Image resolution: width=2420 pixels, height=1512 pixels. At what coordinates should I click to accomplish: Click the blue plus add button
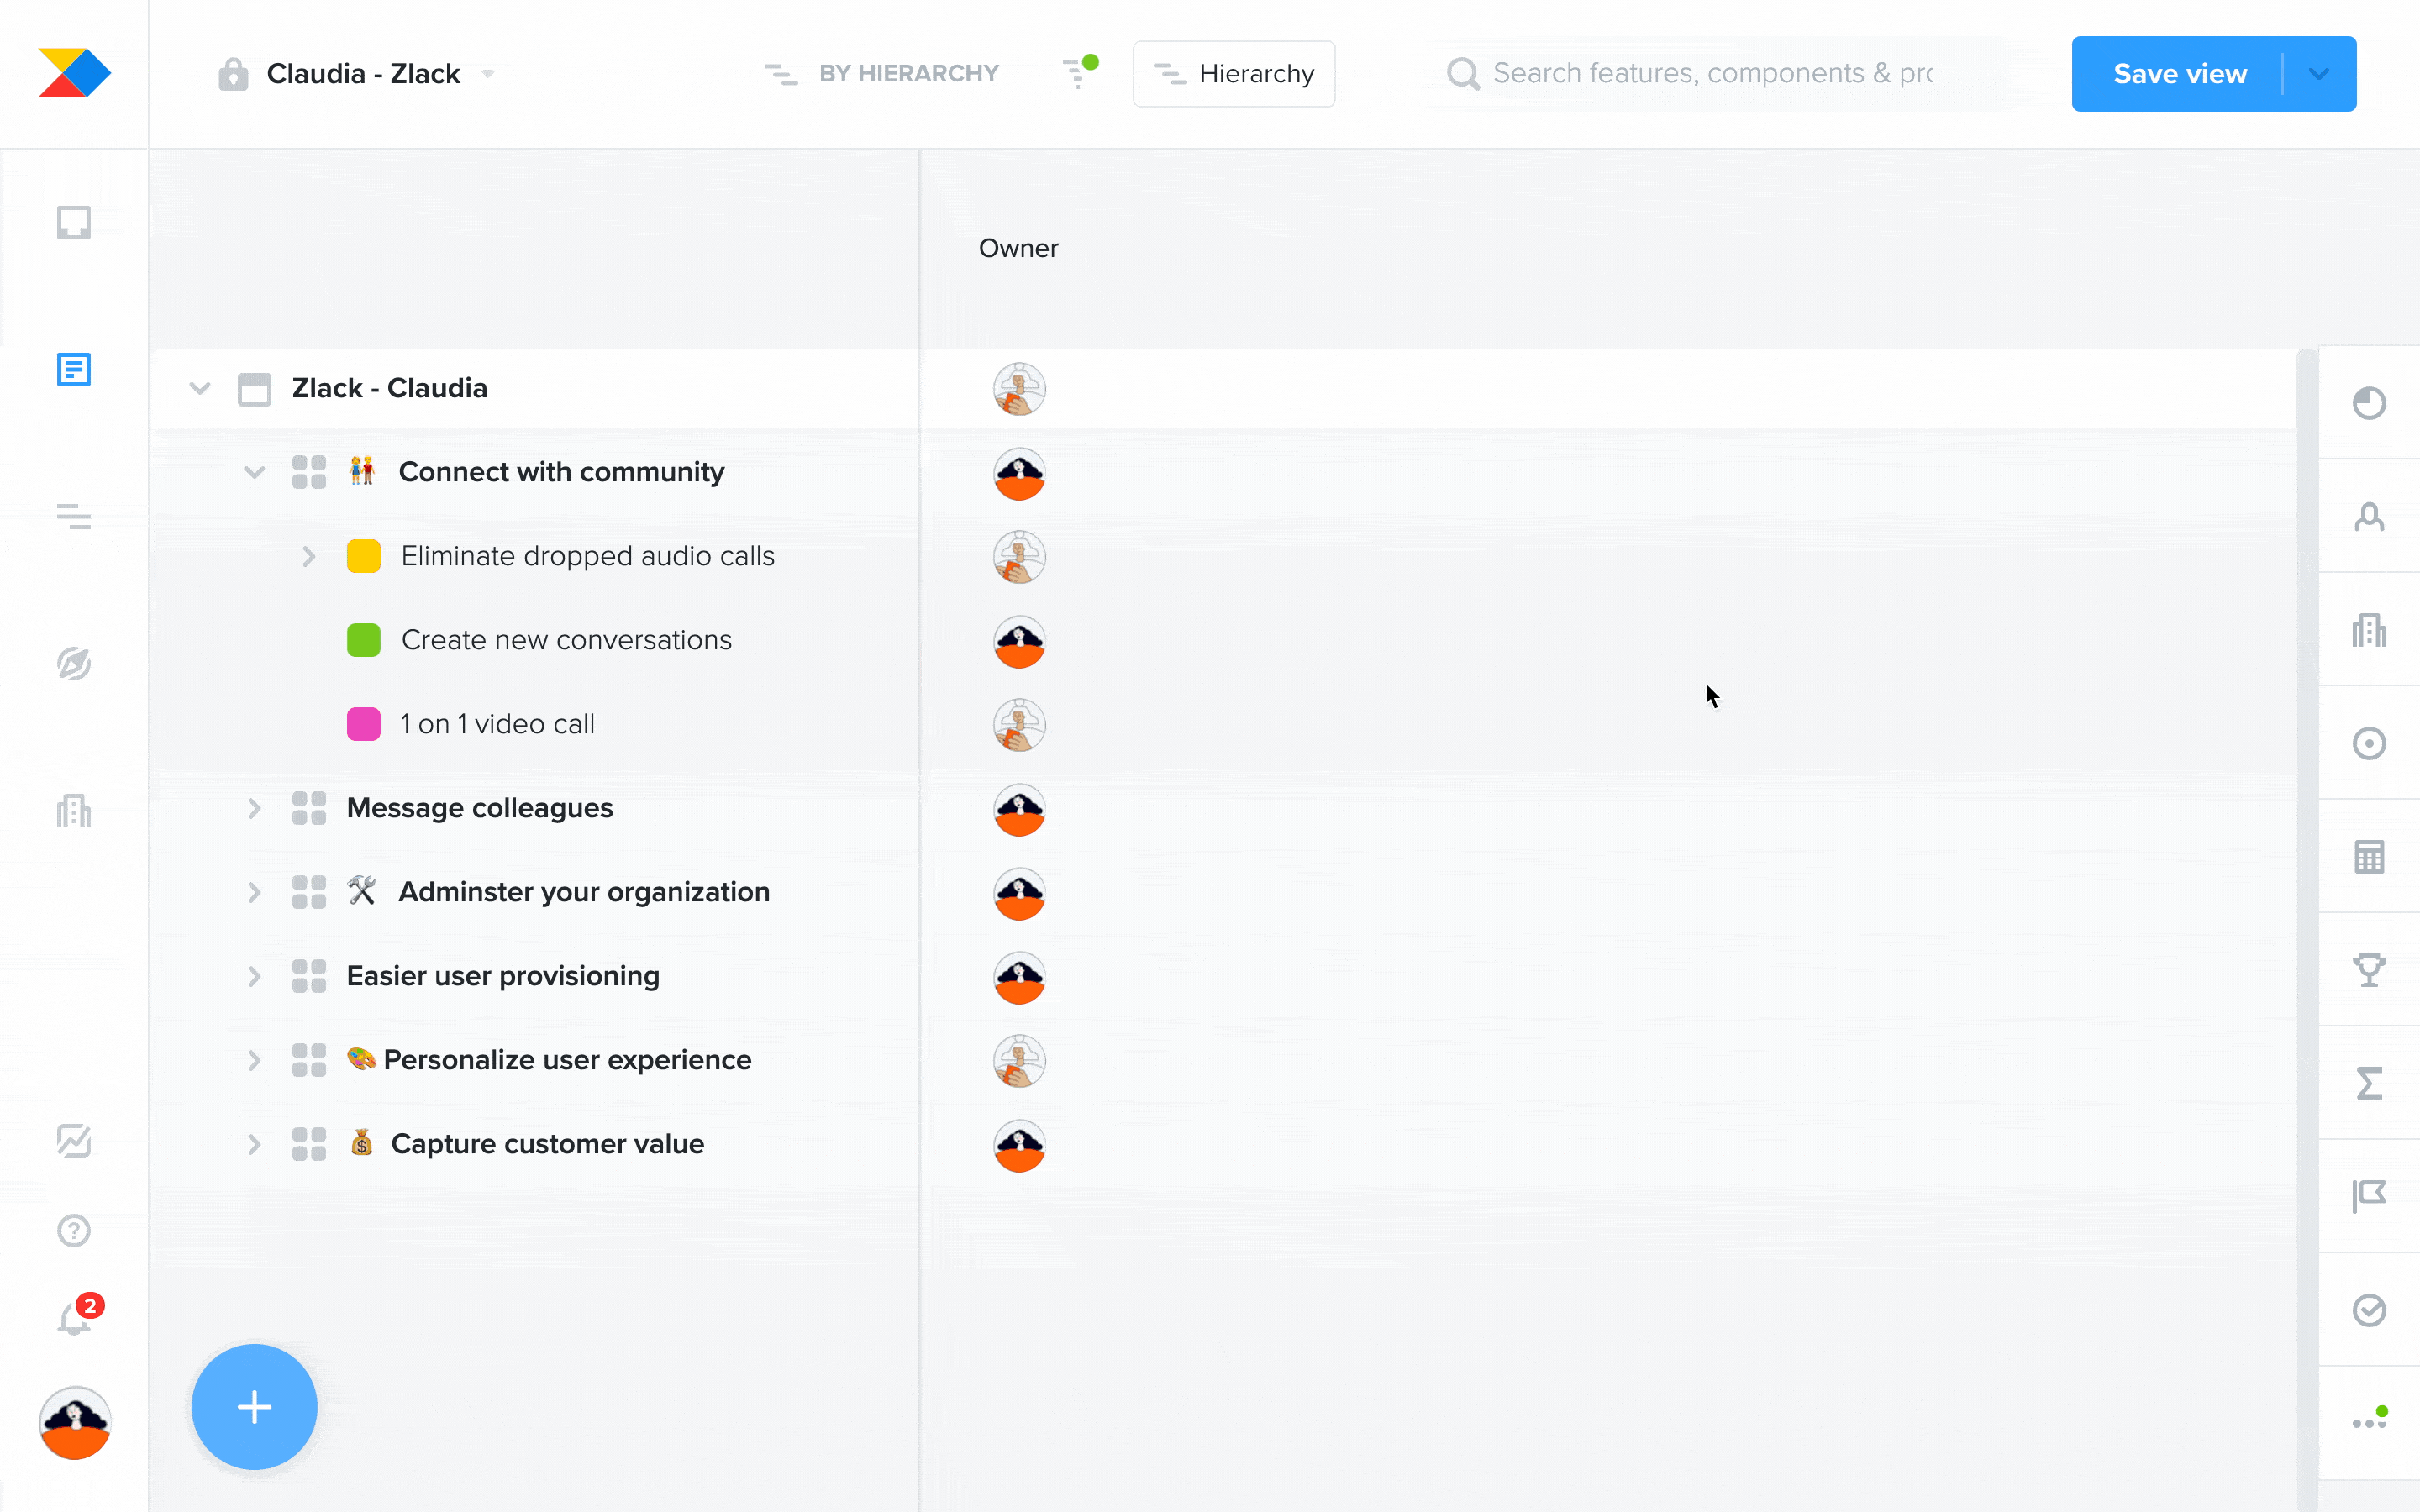(254, 1407)
